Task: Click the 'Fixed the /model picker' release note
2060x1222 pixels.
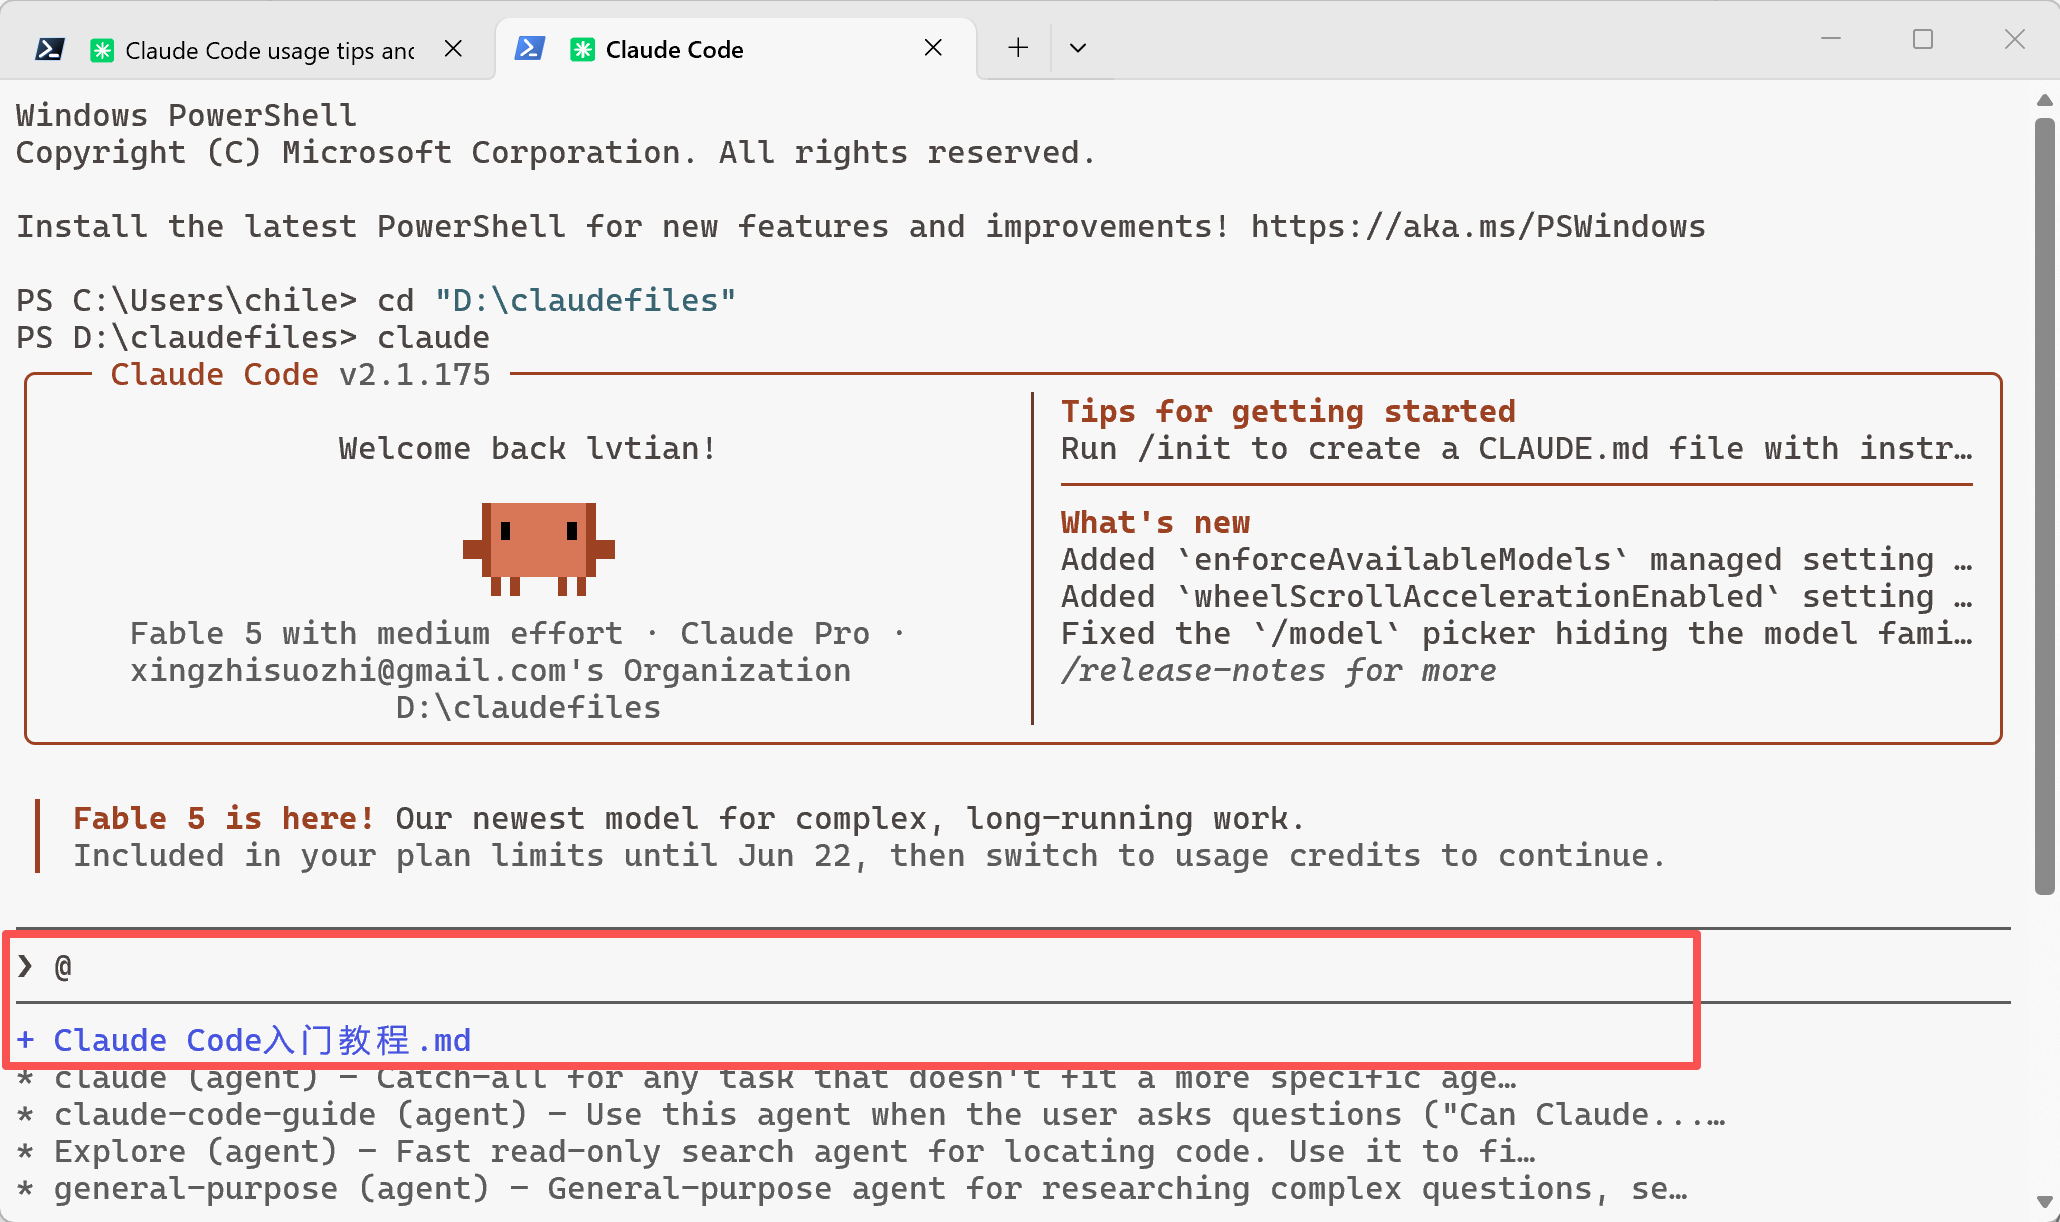Action: 1517,634
